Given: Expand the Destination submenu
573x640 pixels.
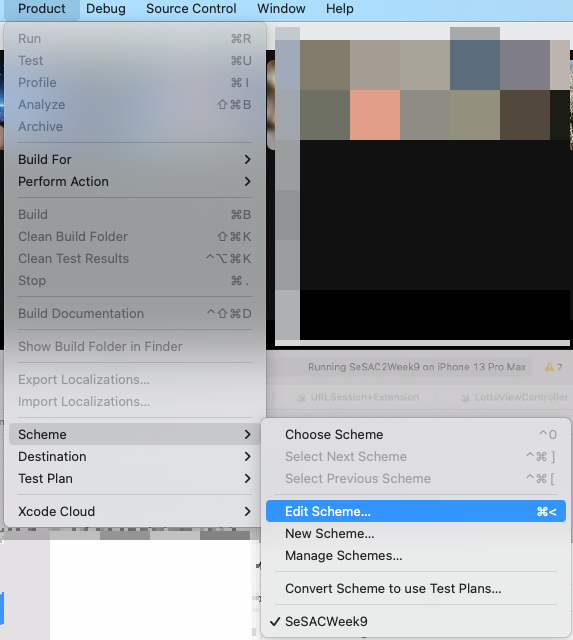Looking at the screenshot, I should pos(135,457).
